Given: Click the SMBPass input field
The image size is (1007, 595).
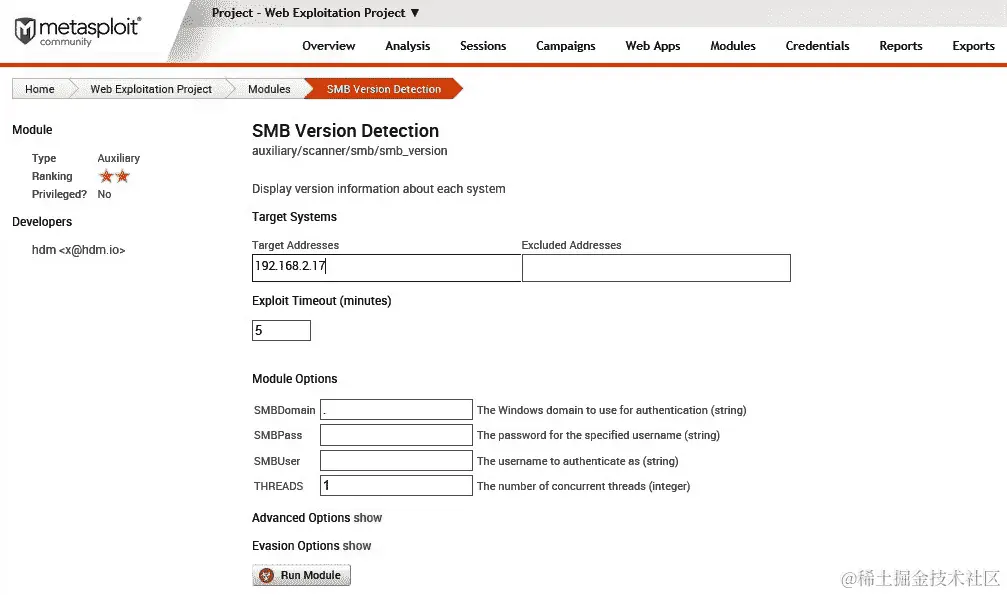Looking at the screenshot, I should 396,435.
